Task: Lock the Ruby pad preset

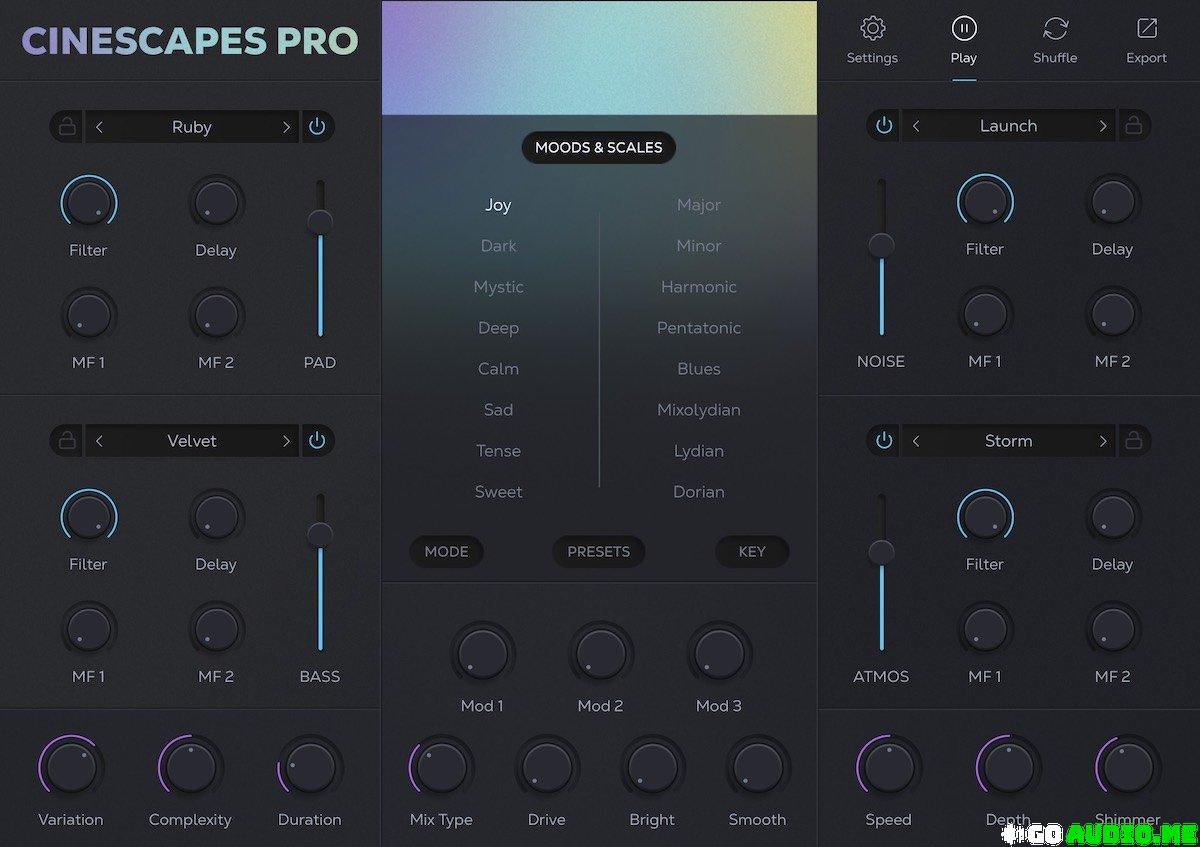Action: point(67,127)
